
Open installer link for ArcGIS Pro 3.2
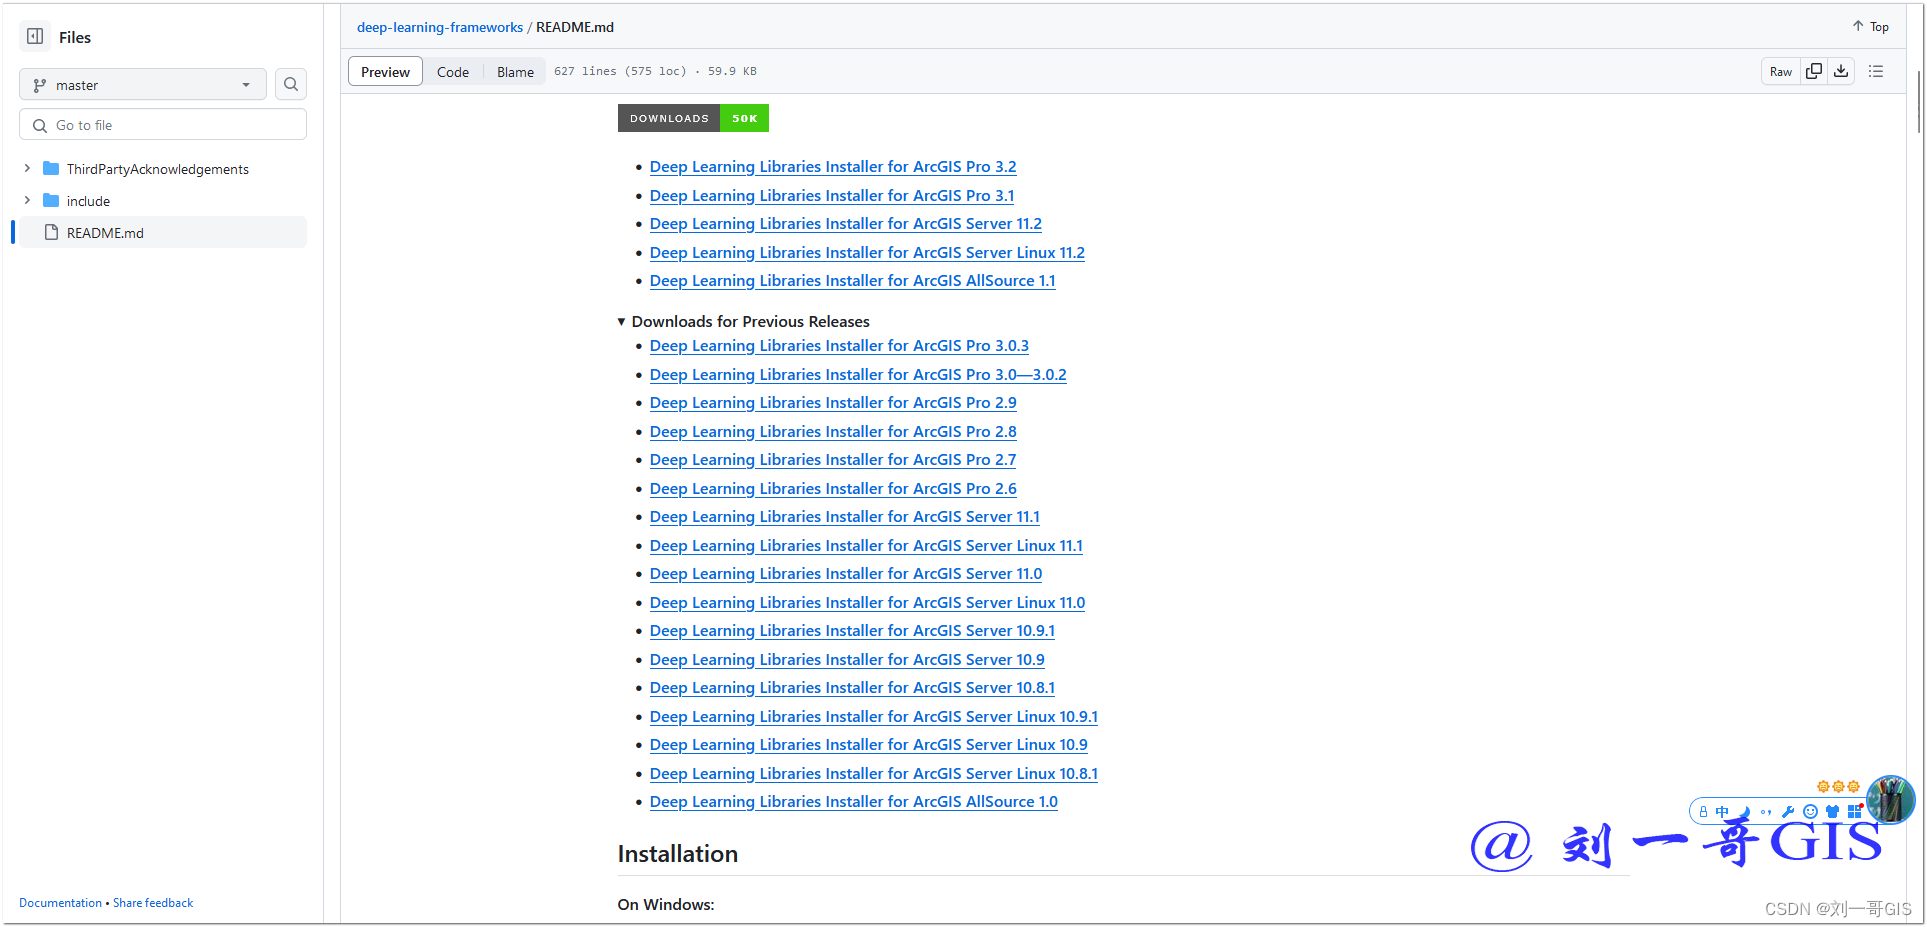pos(833,167)
